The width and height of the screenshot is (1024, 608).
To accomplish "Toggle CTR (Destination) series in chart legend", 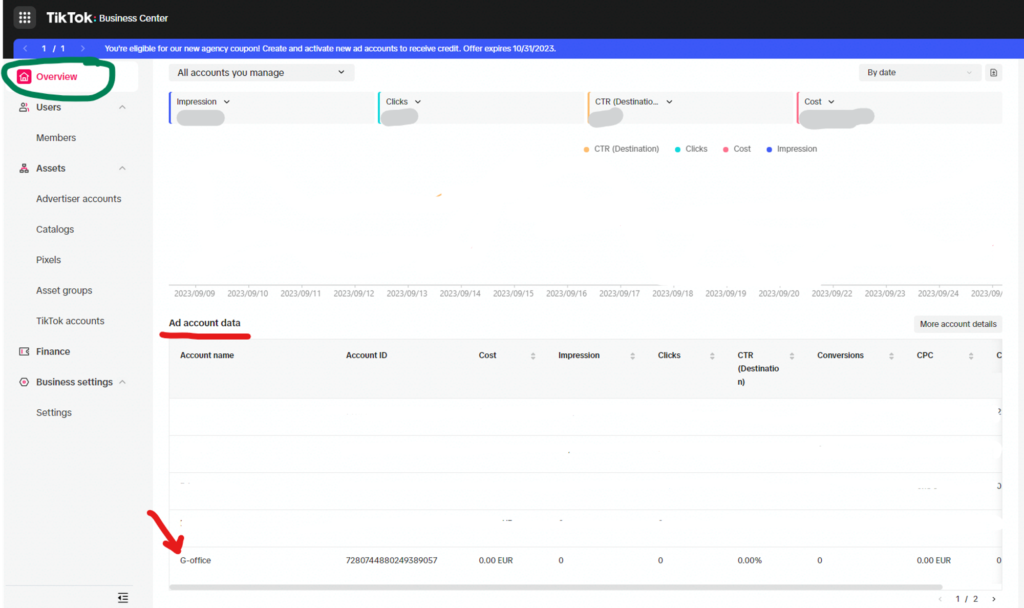I will (621, 149).
